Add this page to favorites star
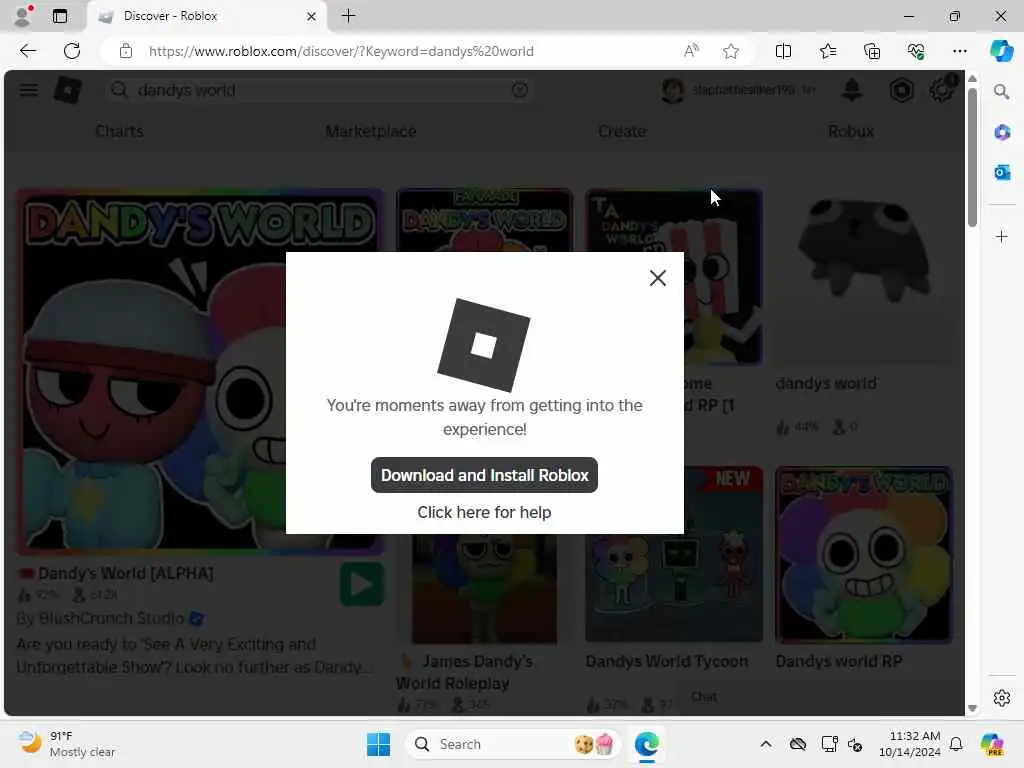 (731, 51)
